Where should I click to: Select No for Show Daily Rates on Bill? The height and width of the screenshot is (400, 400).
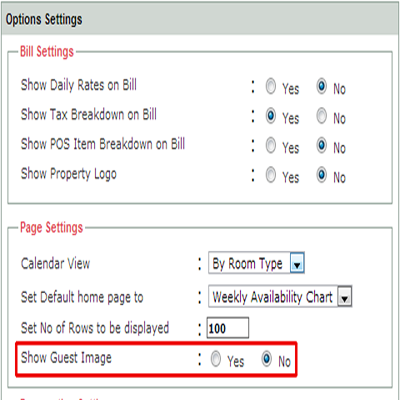(x=322, y=86)
